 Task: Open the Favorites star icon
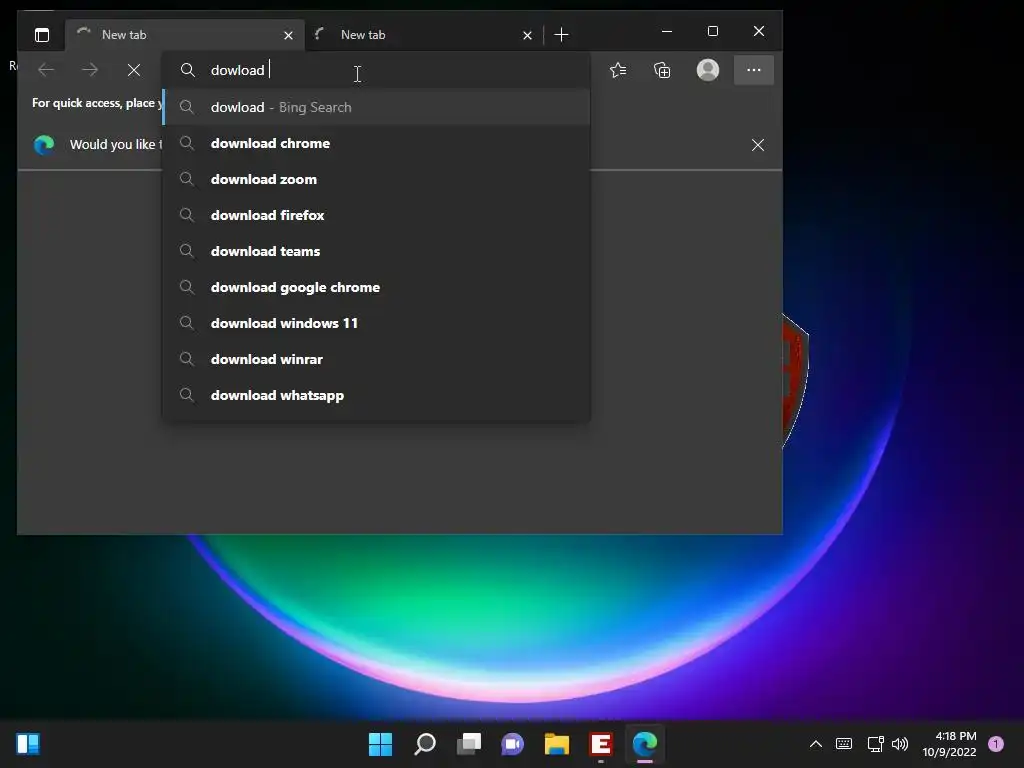coord(618,70)
